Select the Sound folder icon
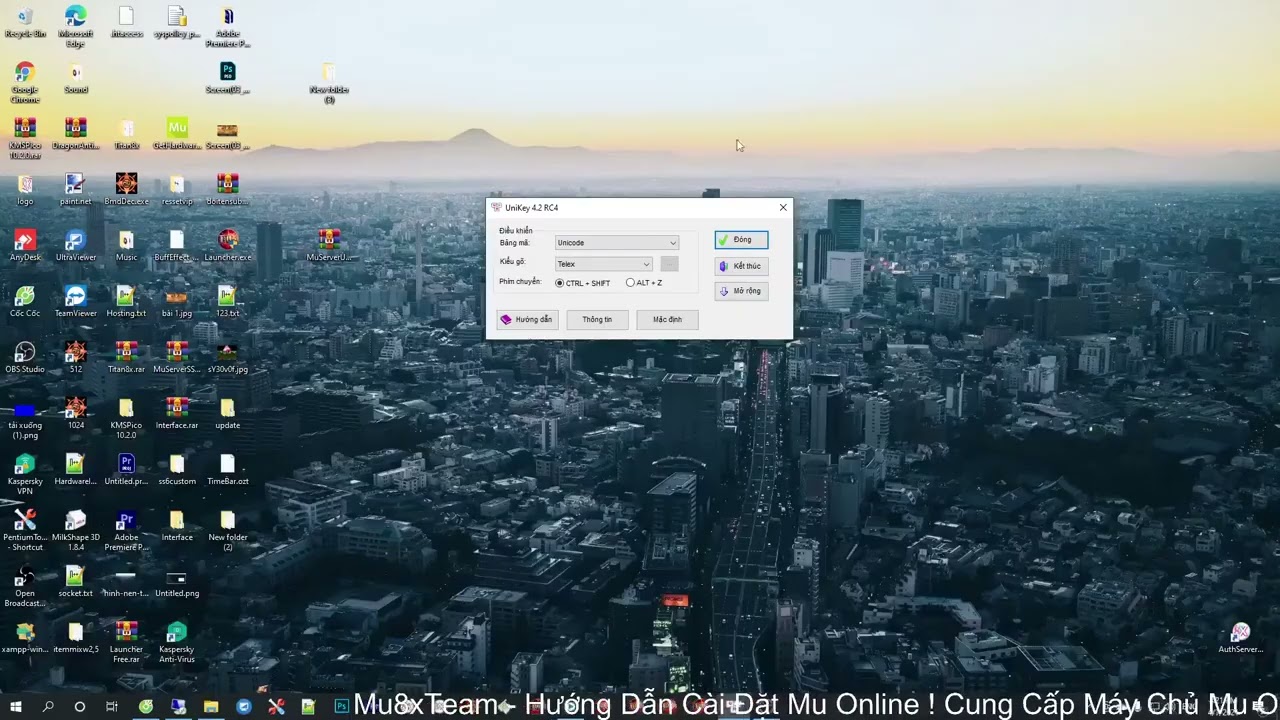The width and height of the screenshot is (1280, 720). (76, 78)
